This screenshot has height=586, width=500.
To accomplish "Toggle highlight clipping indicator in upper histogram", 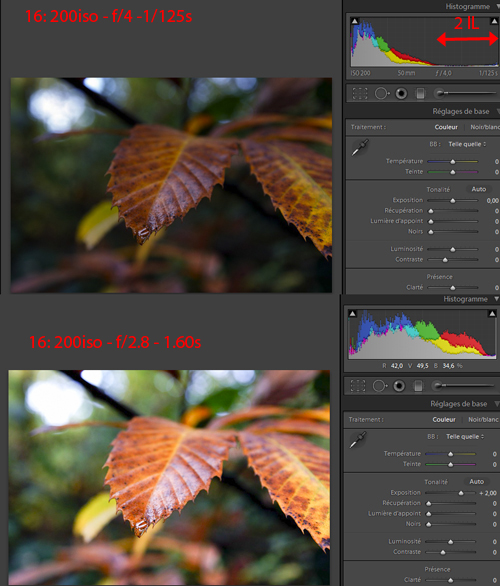I will pyautogui.click(x=494, y=22).
